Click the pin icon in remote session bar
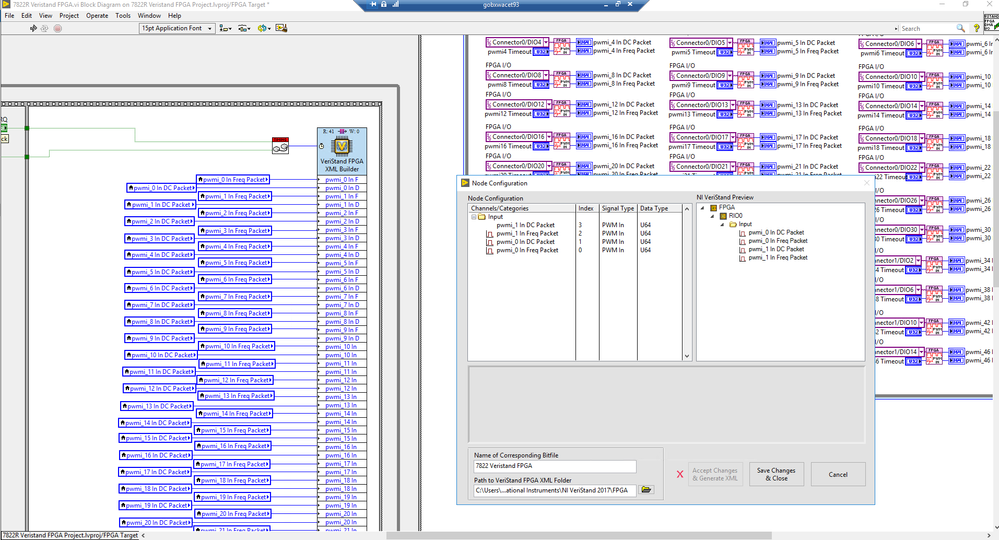 point(374,4)
